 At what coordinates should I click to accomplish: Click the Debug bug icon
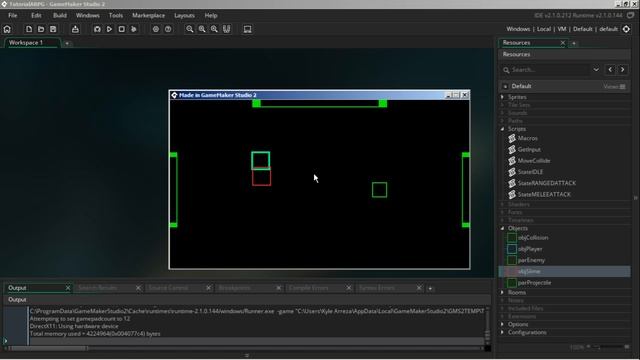[x=97, y=29]
